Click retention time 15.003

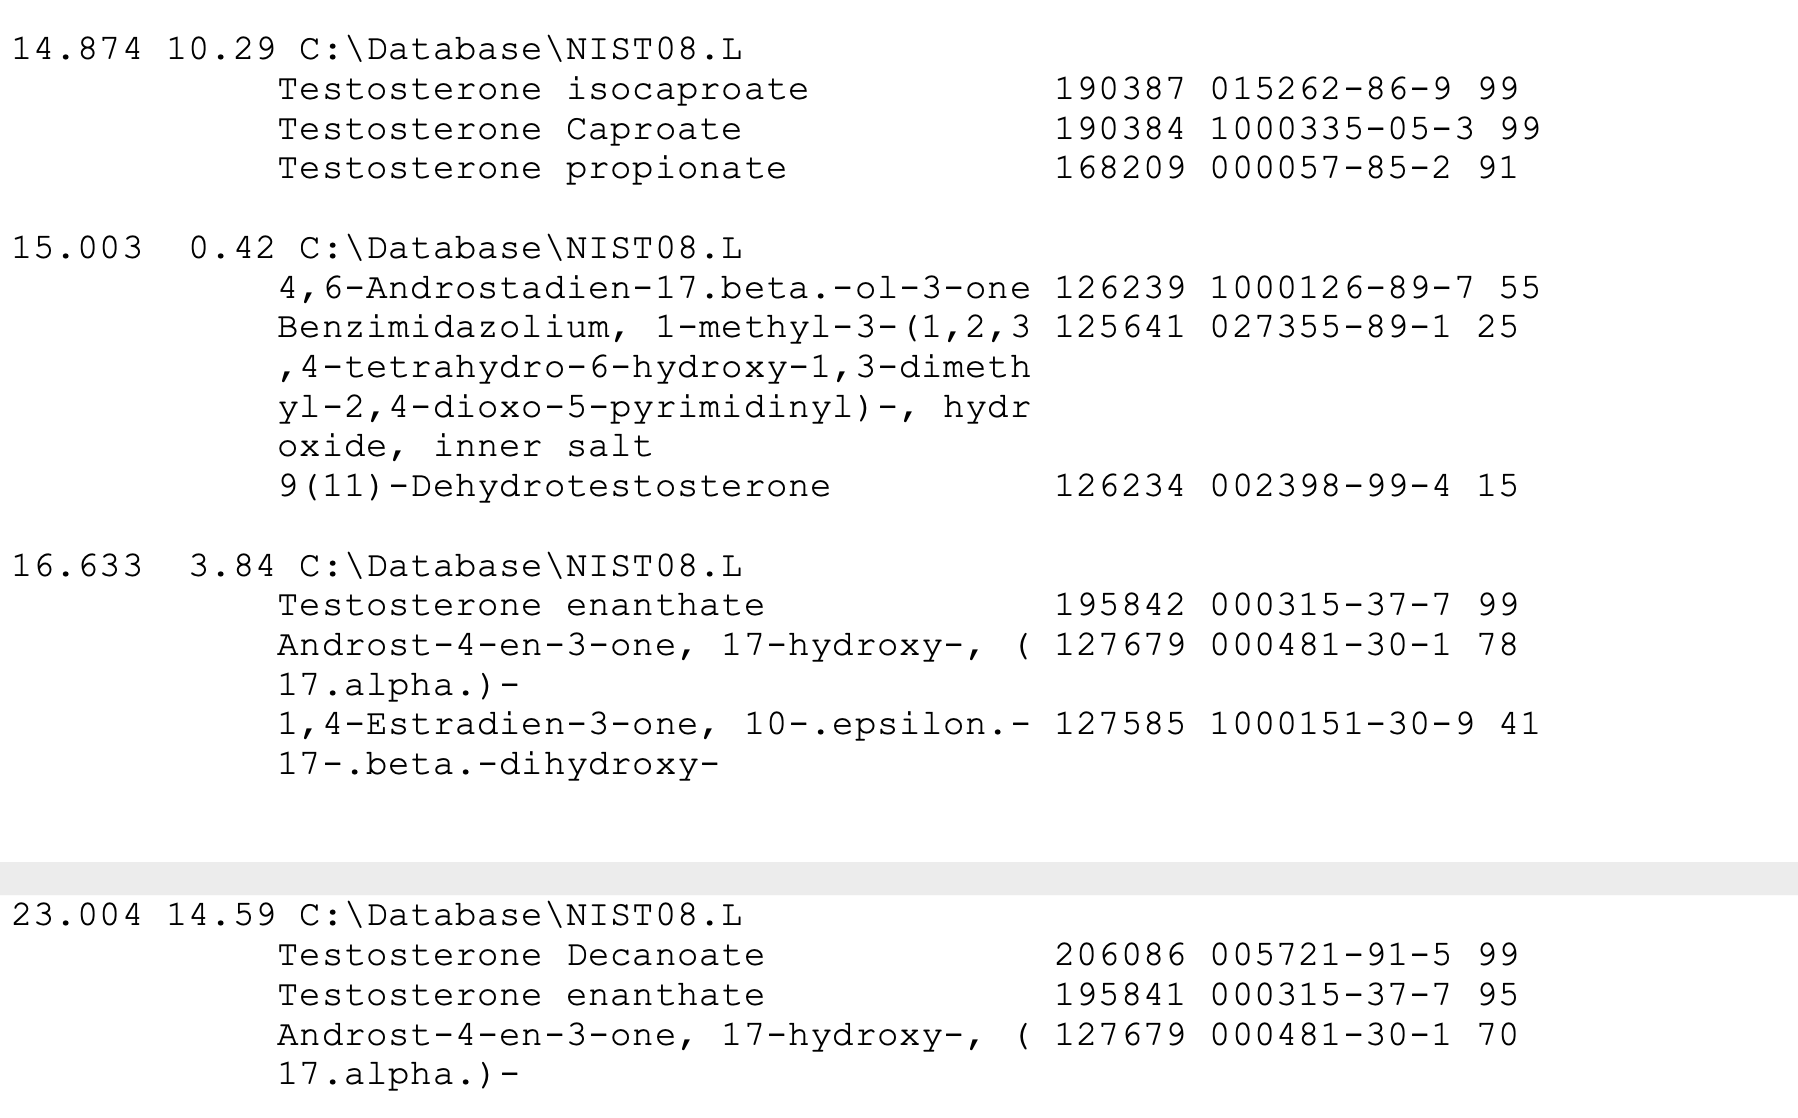(x=77, y=248)
